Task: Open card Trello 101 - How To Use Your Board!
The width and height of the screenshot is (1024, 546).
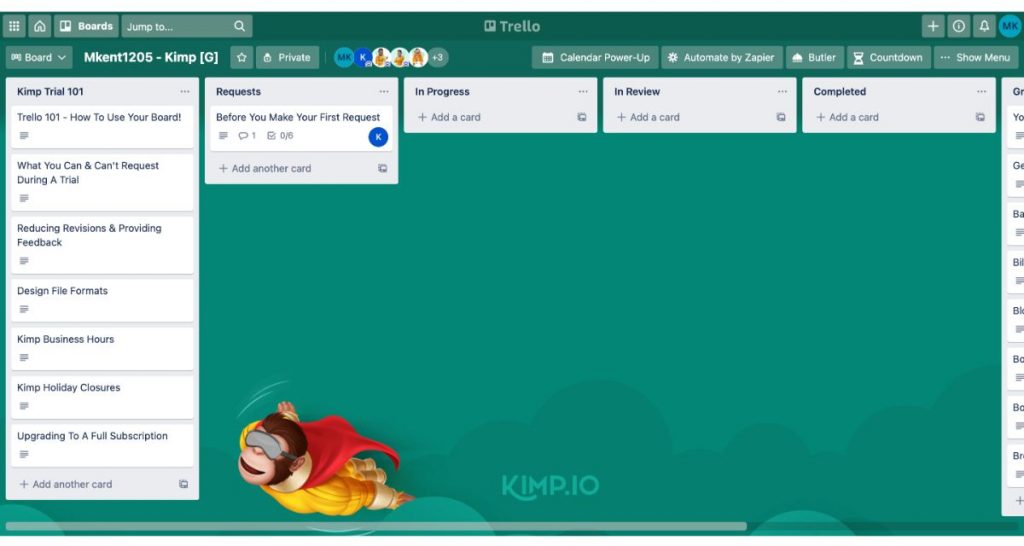Action: pyautogui.click(x=103, y=126)
